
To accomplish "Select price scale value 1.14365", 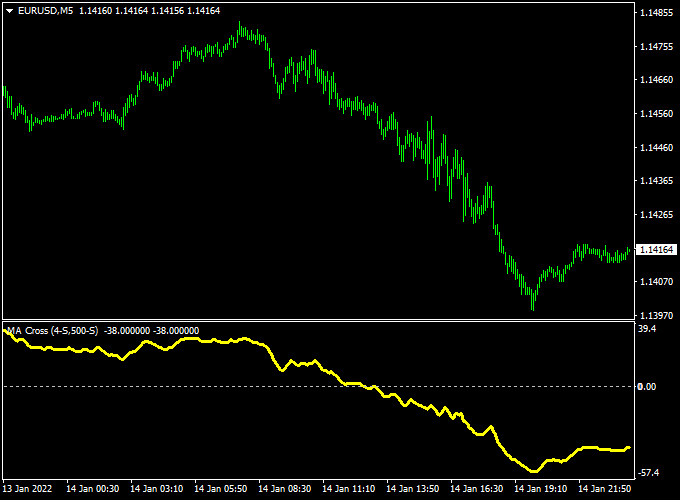I will click(x=657, y=181).
